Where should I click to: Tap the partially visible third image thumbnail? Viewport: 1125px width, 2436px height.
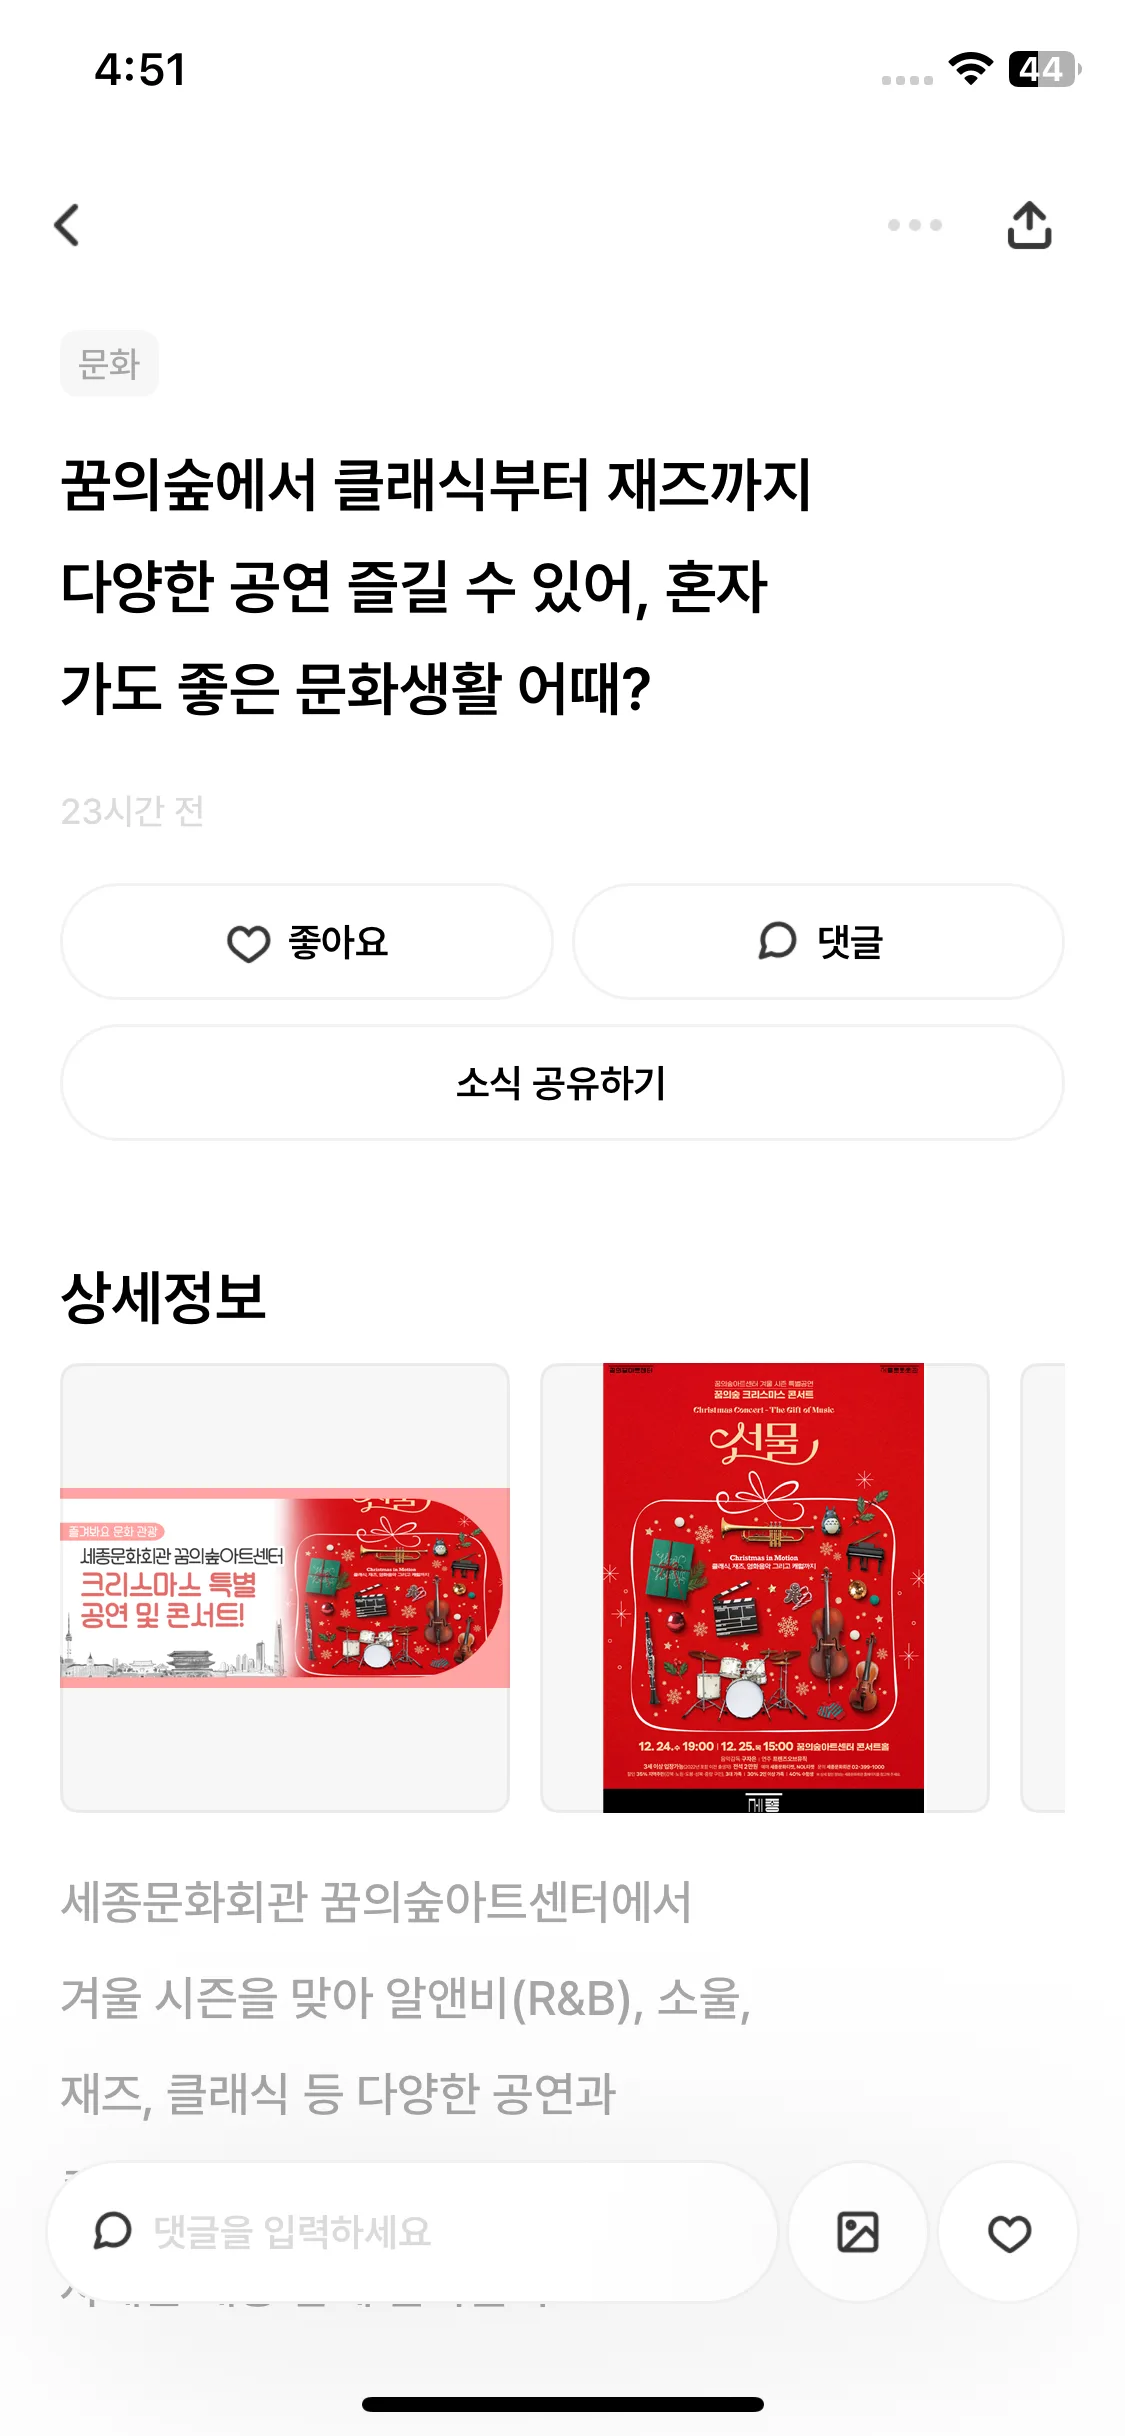pos(1043,1587)
